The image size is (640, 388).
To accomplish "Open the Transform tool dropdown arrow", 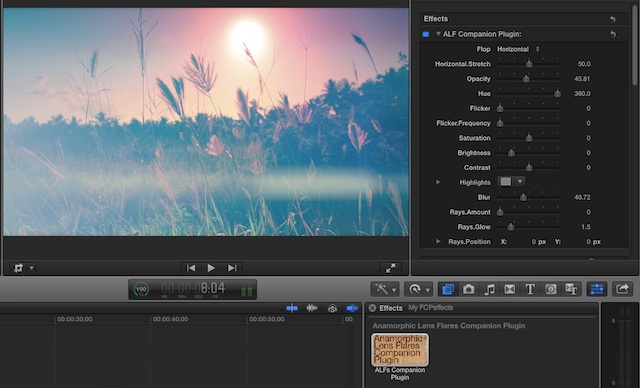I will tap(31, 268).
